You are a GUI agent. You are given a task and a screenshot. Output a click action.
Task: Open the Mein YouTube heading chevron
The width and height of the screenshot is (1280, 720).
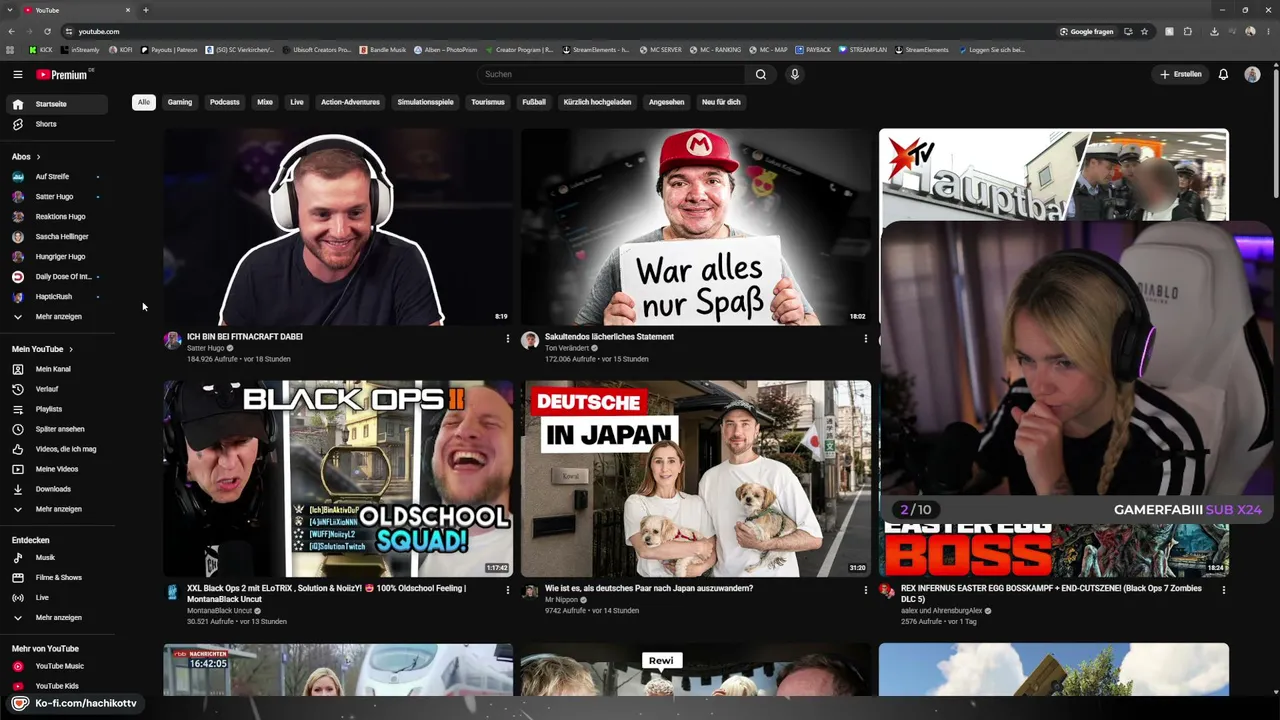click(x=71, y=349)
